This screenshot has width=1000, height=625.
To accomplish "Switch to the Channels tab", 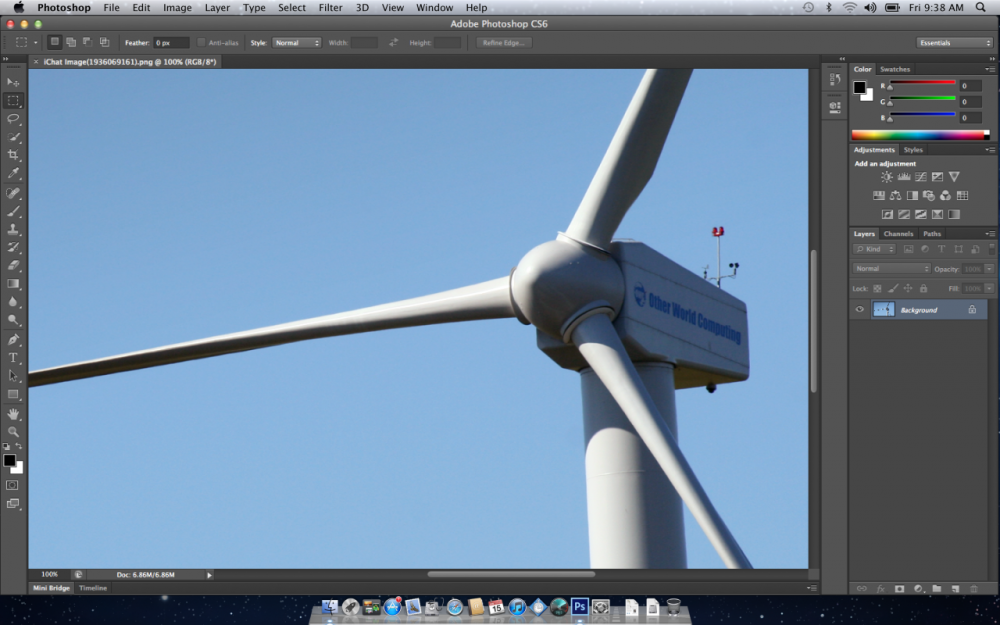I will click(x=898, y=233).
